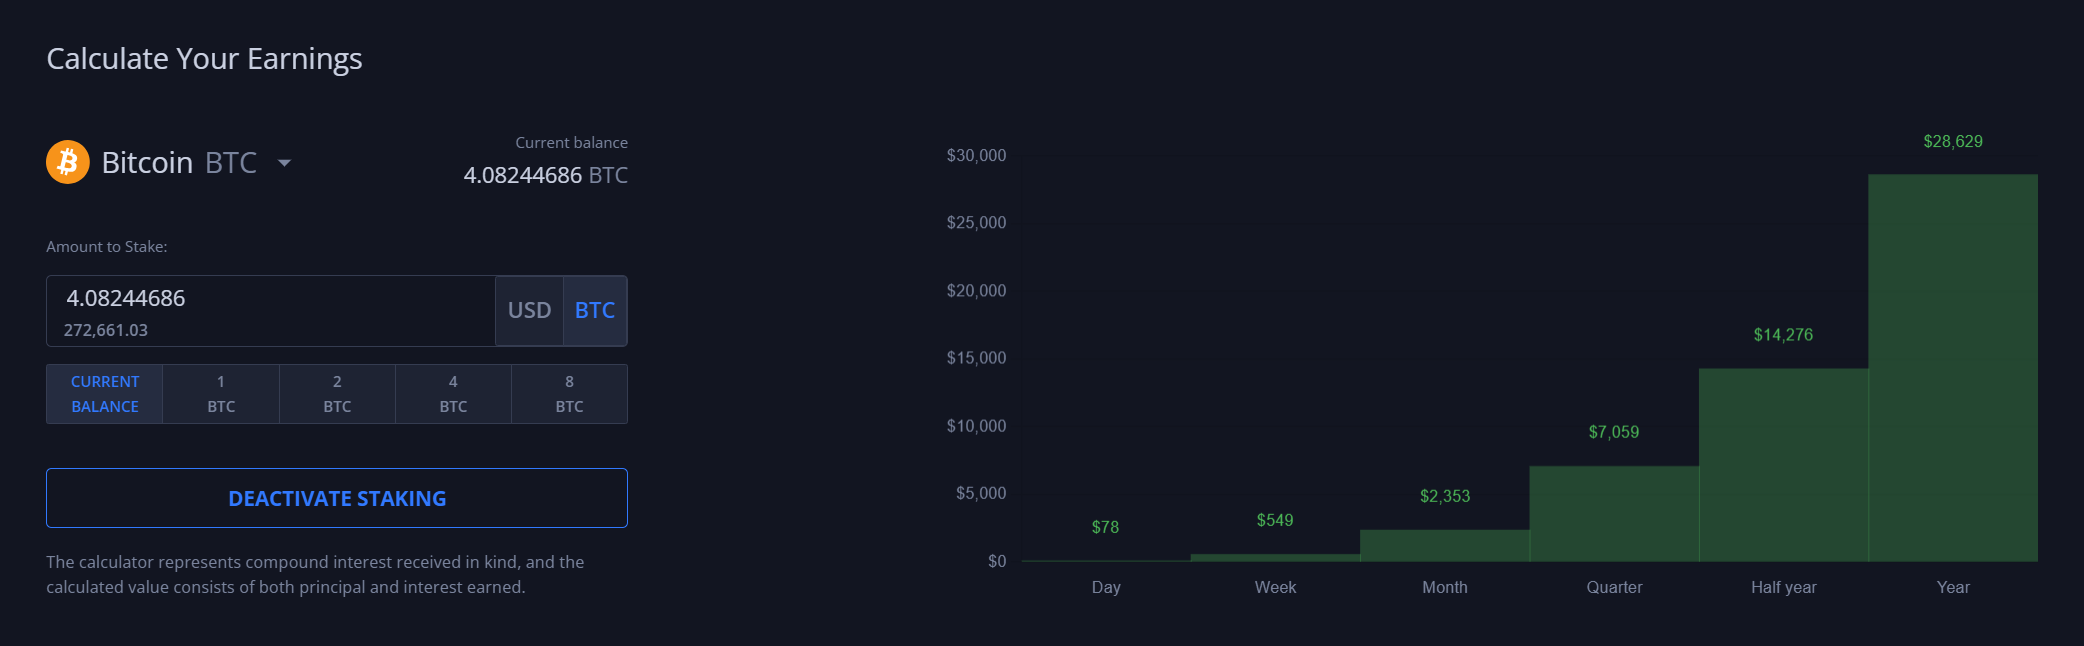The height and width of the screenshot is (646, 2084).
Task: Click the Year earnings bar
Action: (1952, 368)
